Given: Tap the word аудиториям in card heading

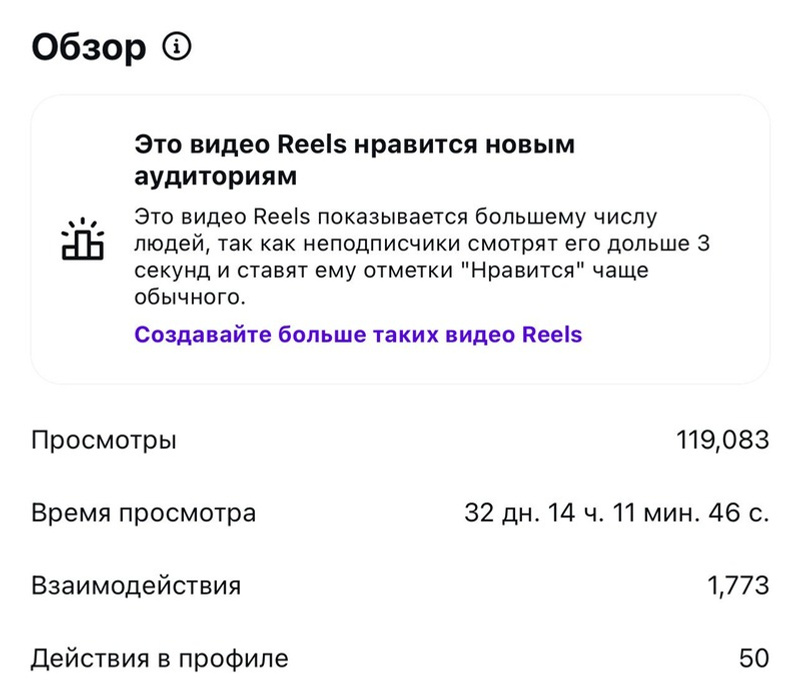Looking at the screenshot, I should [215, 177].
